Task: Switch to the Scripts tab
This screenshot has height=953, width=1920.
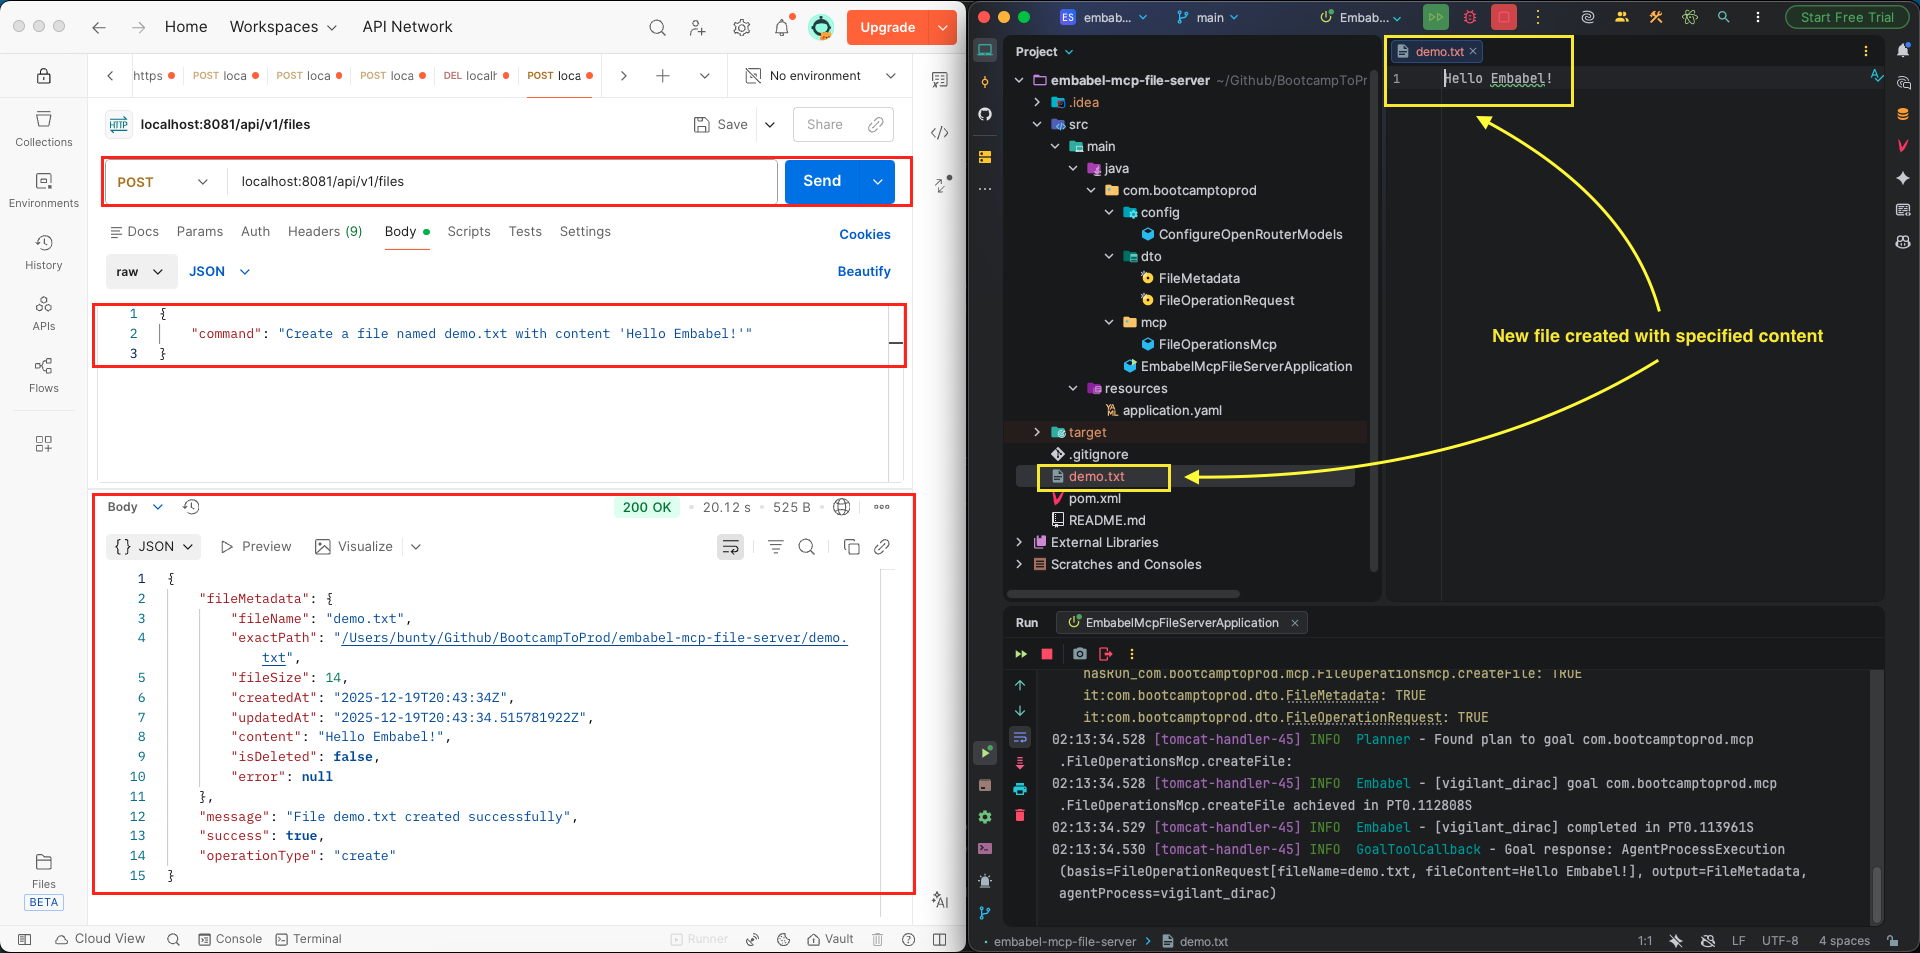Action: [469, 232]
